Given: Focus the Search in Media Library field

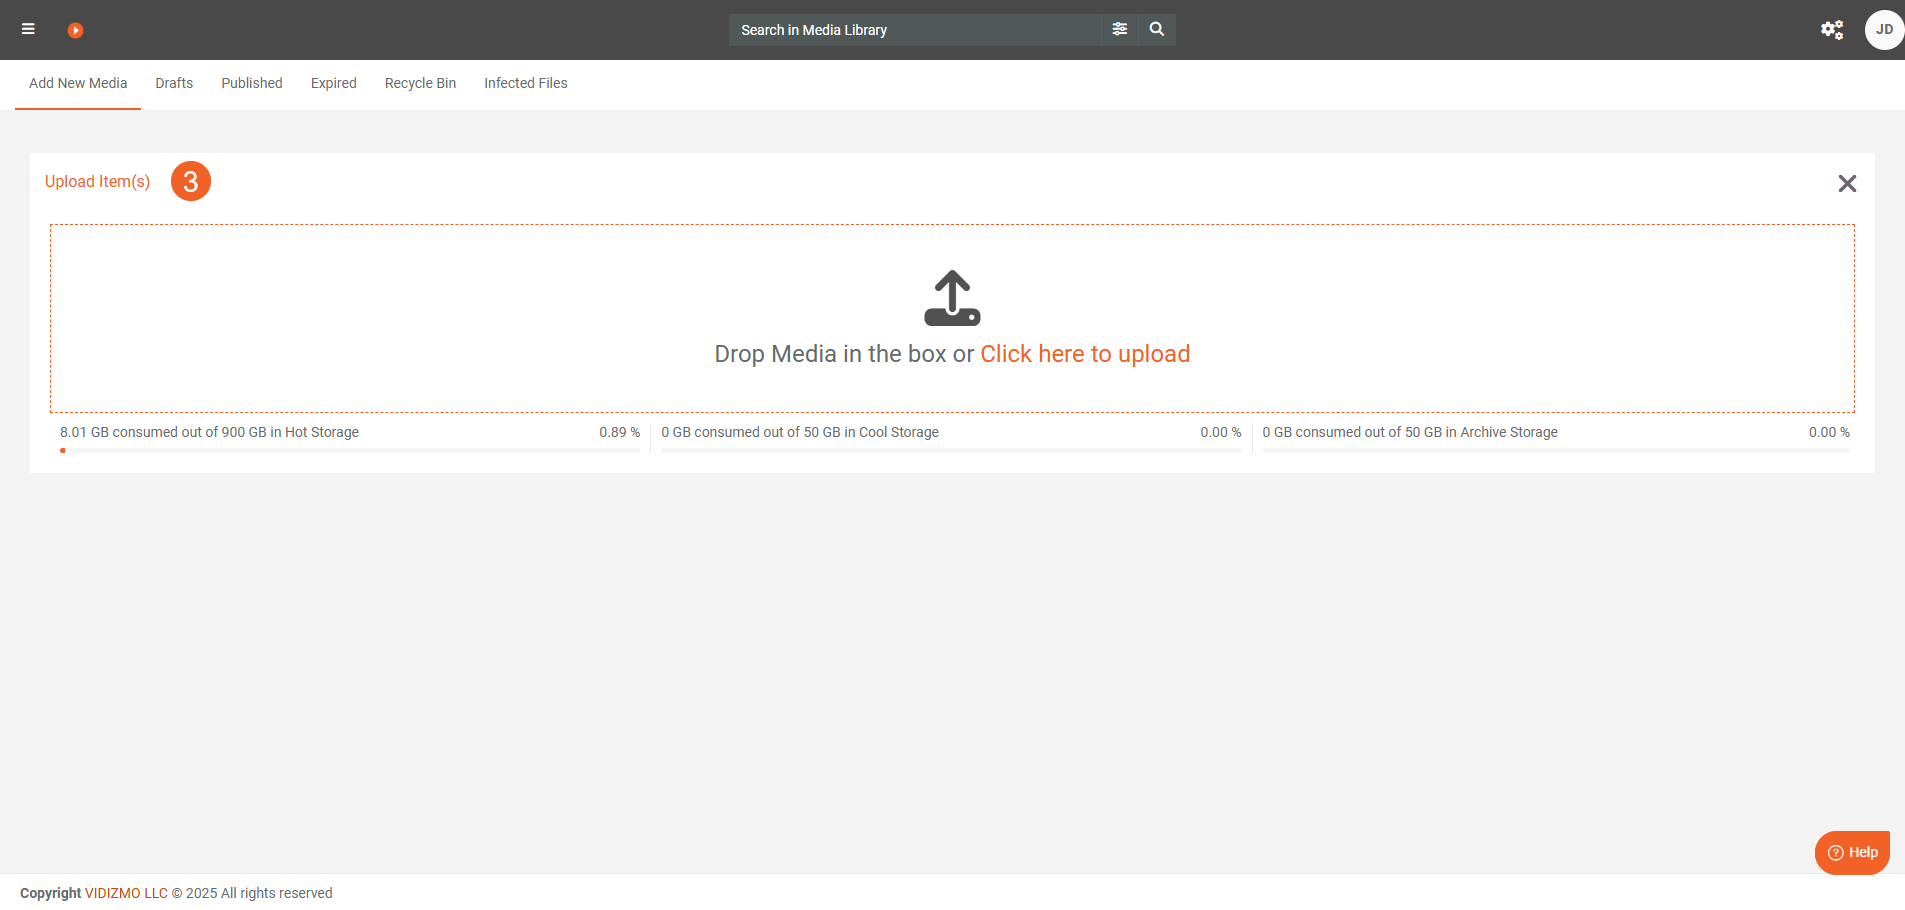Looking at the screenshot, I should pos(915,30).
